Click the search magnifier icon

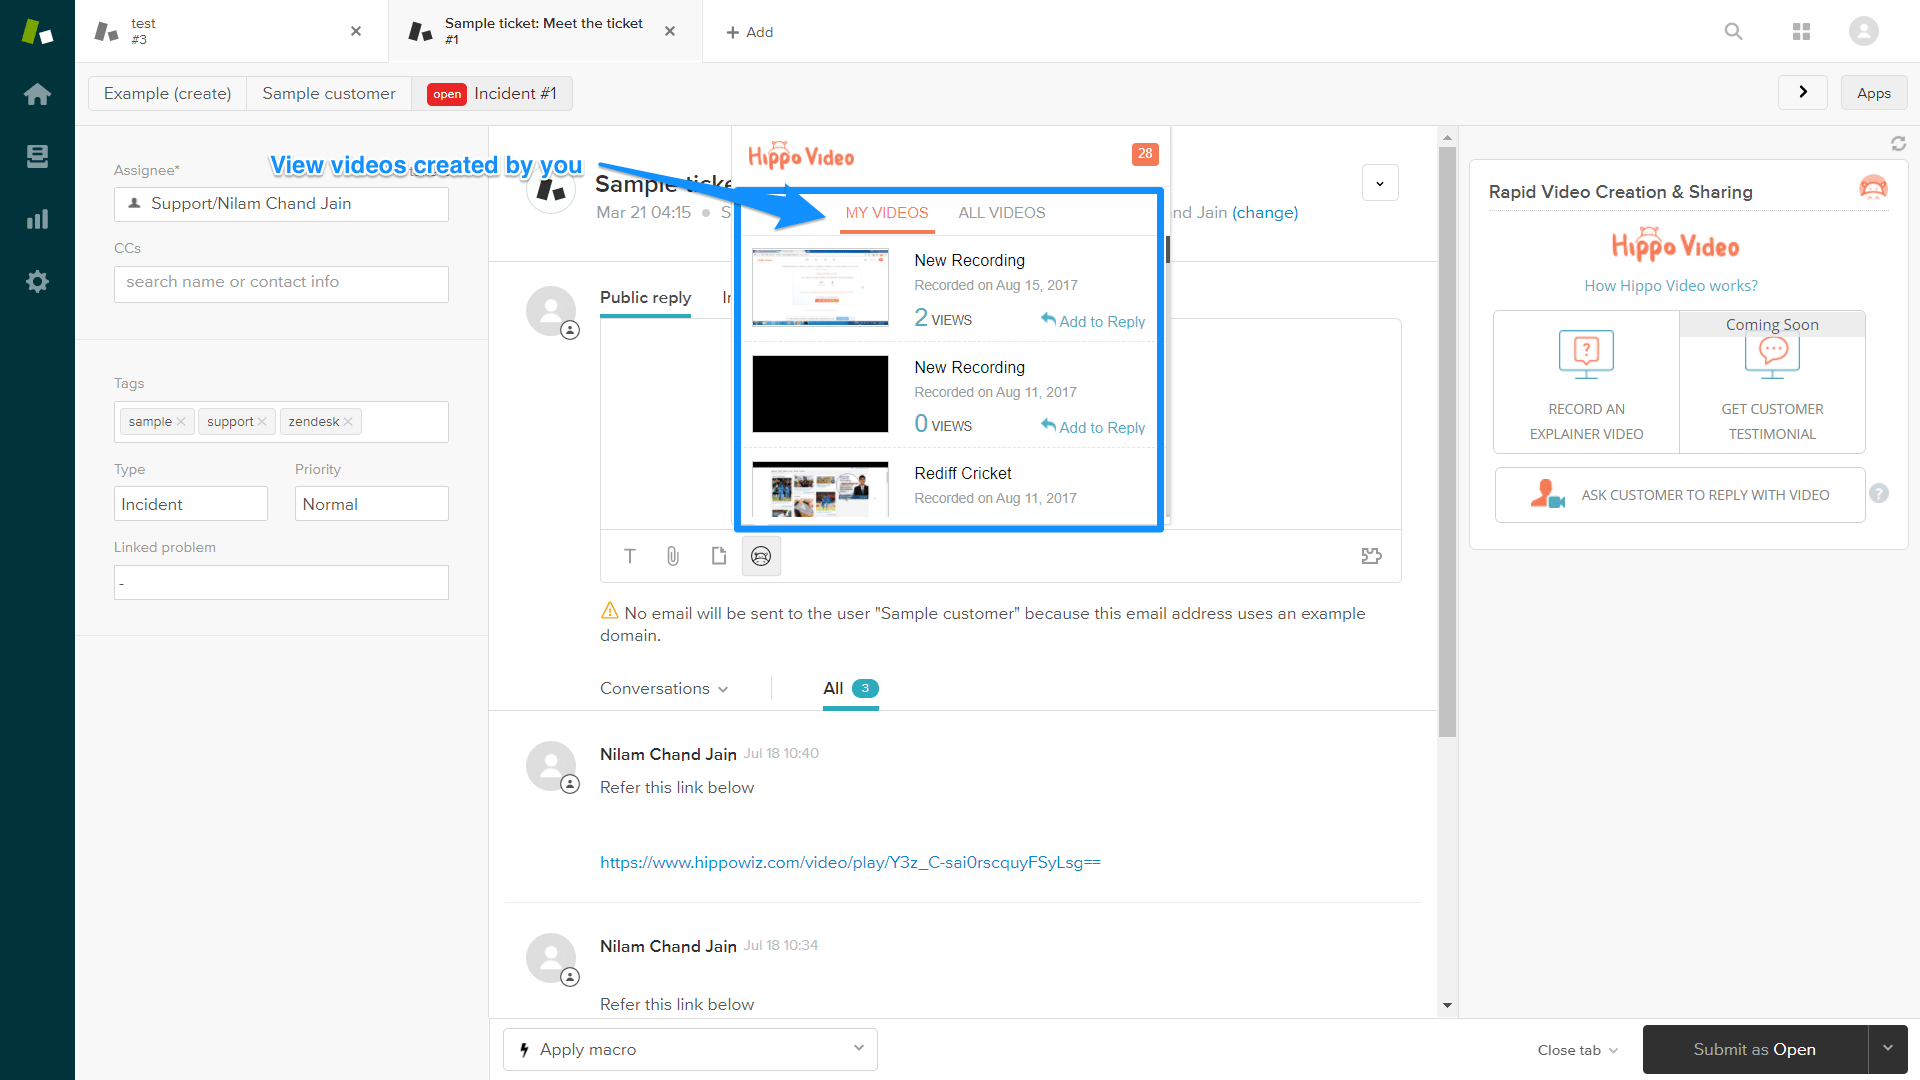1733,32
